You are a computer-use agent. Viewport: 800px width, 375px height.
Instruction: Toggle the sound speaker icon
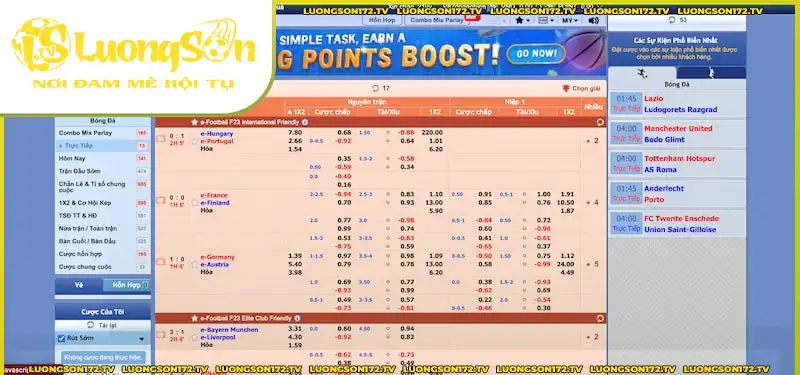pyautogui.click(x=593, y=20)
